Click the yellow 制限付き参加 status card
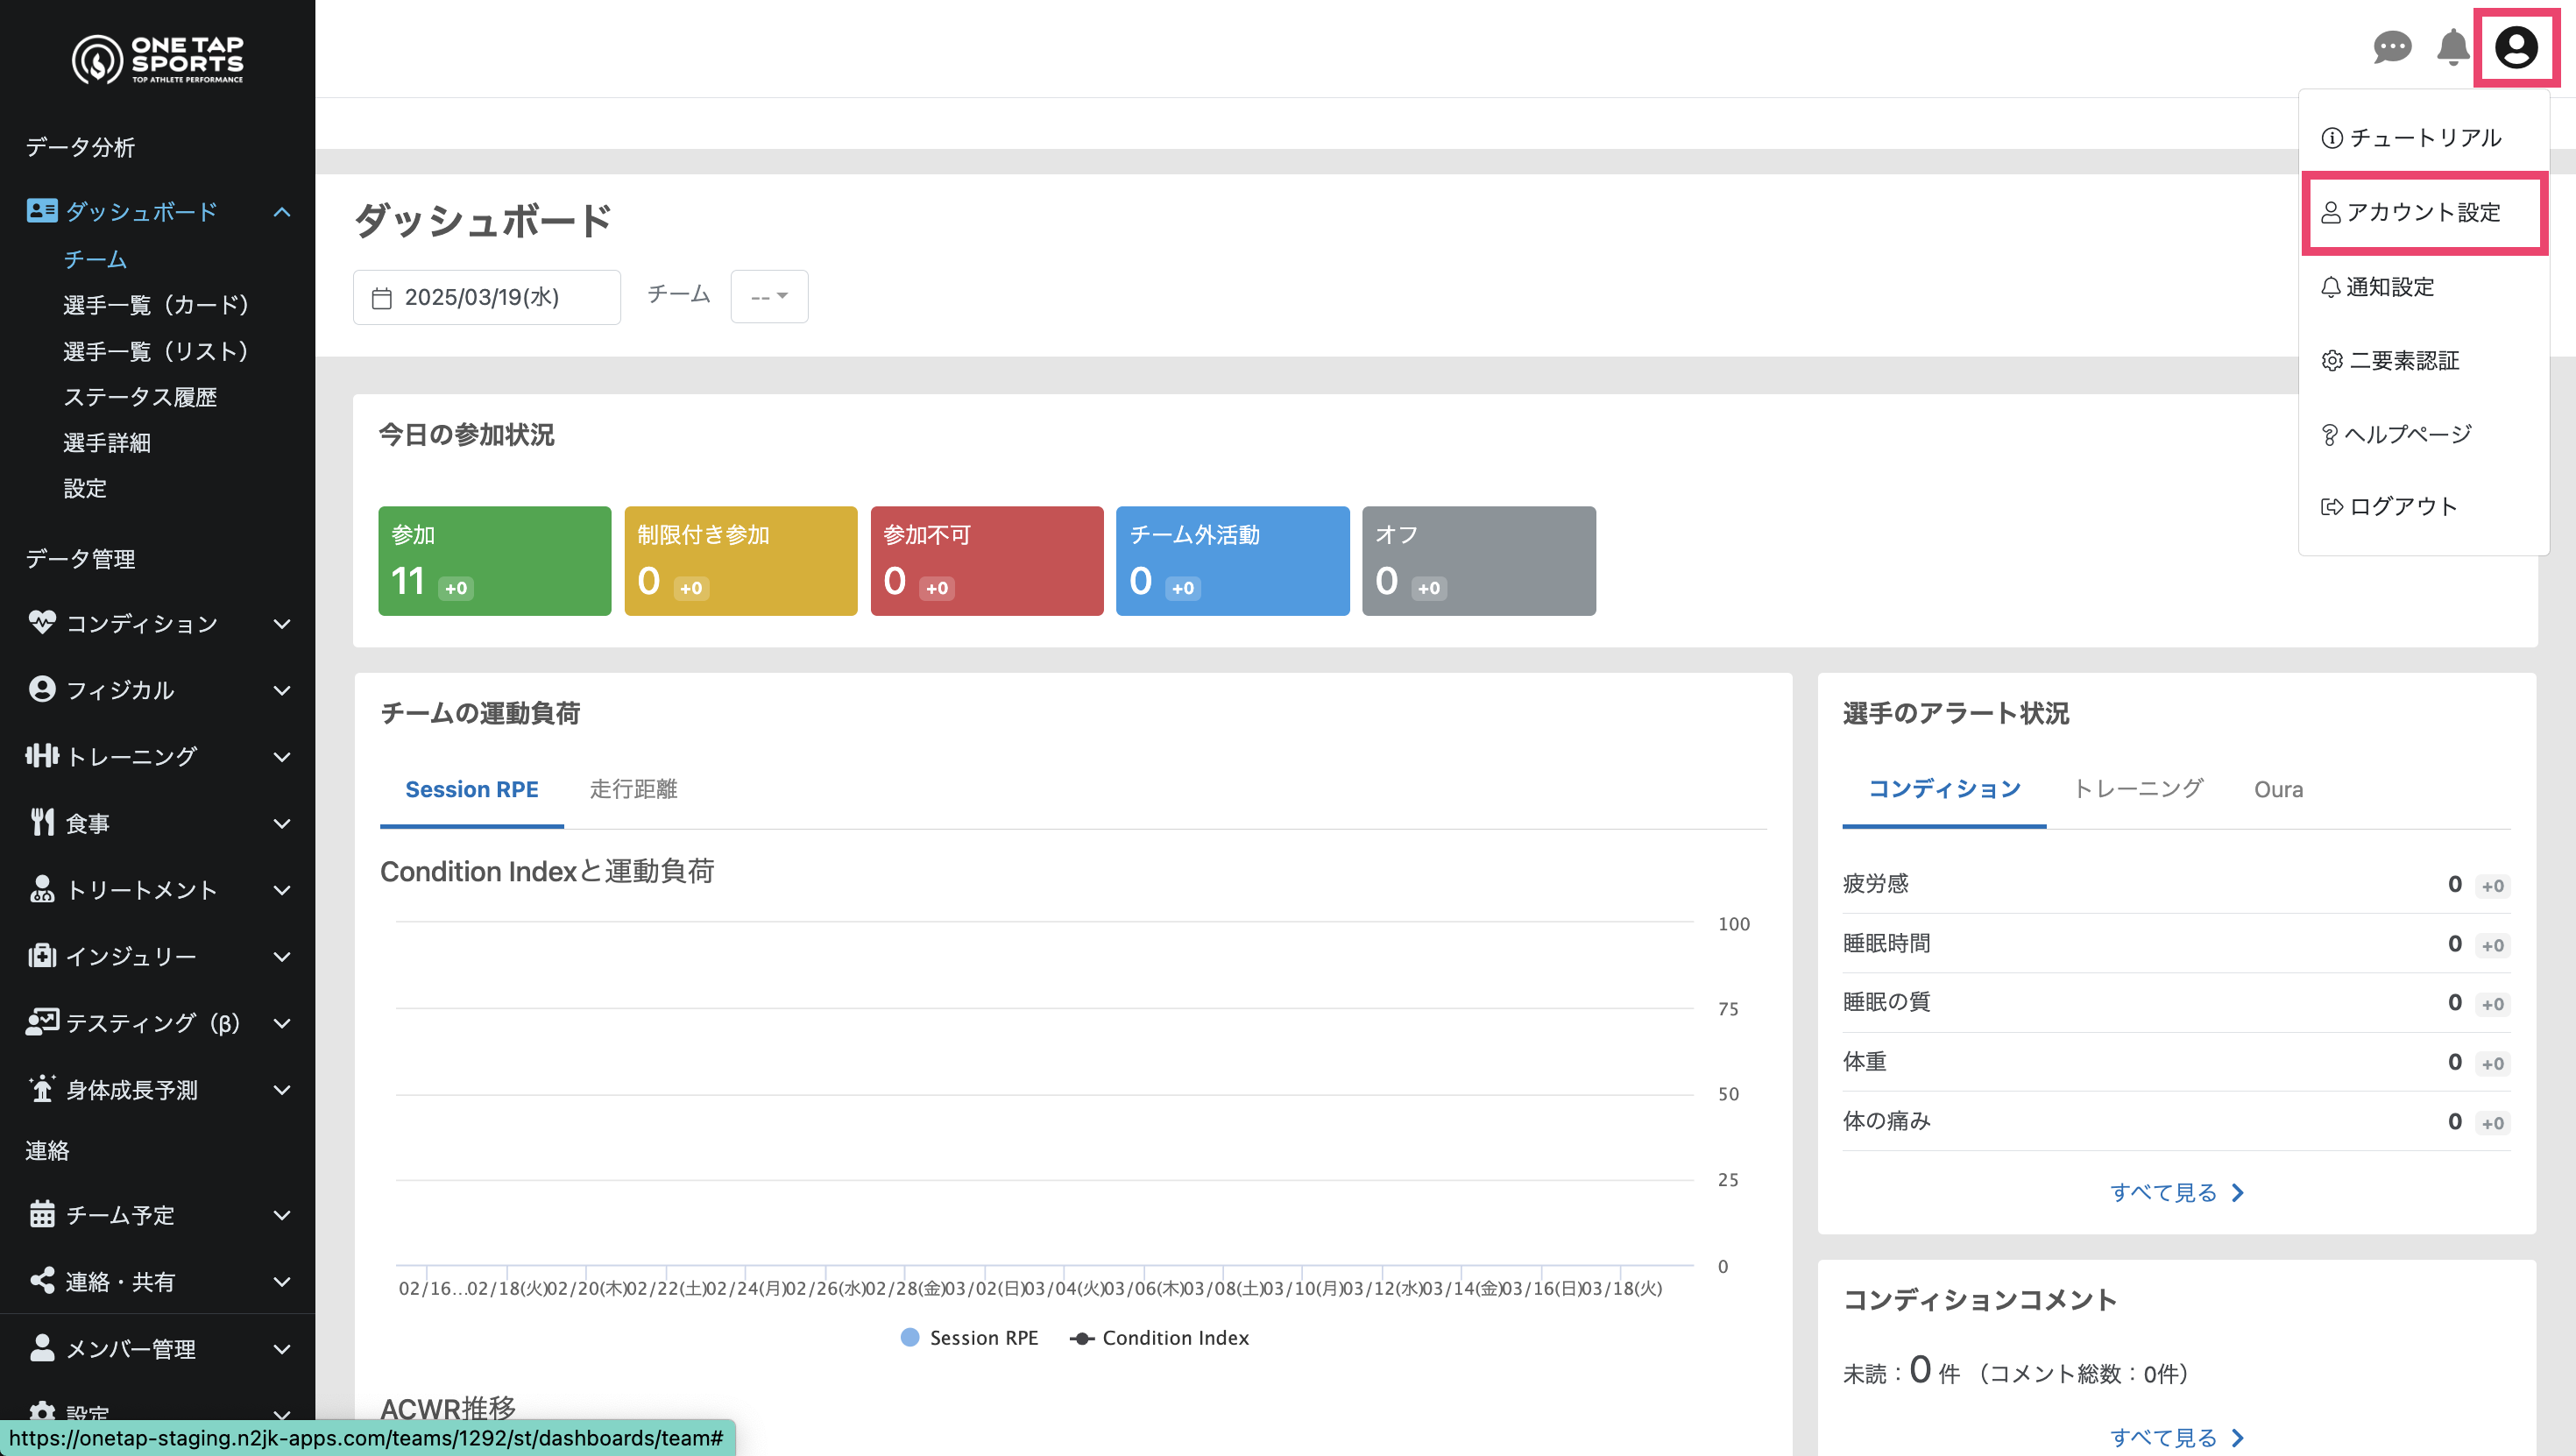 740,561
